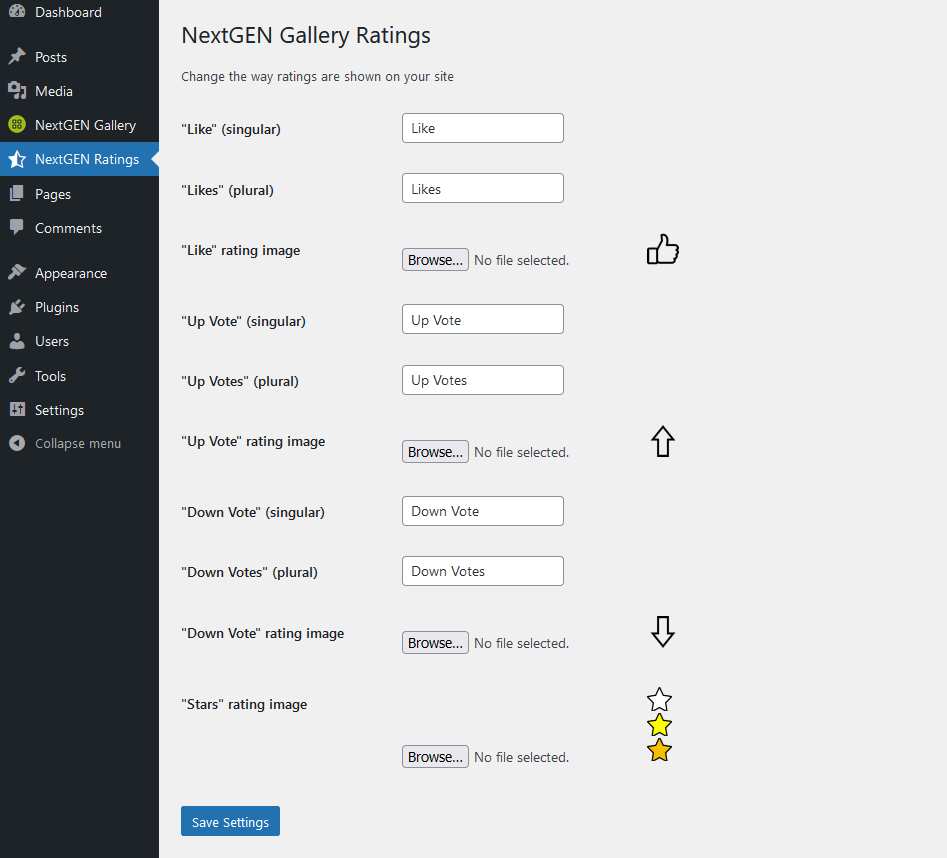Viewport: 947px width, 858px height.
Task: Focus the "Likes" plural text field
Action: tap(482, 189)
